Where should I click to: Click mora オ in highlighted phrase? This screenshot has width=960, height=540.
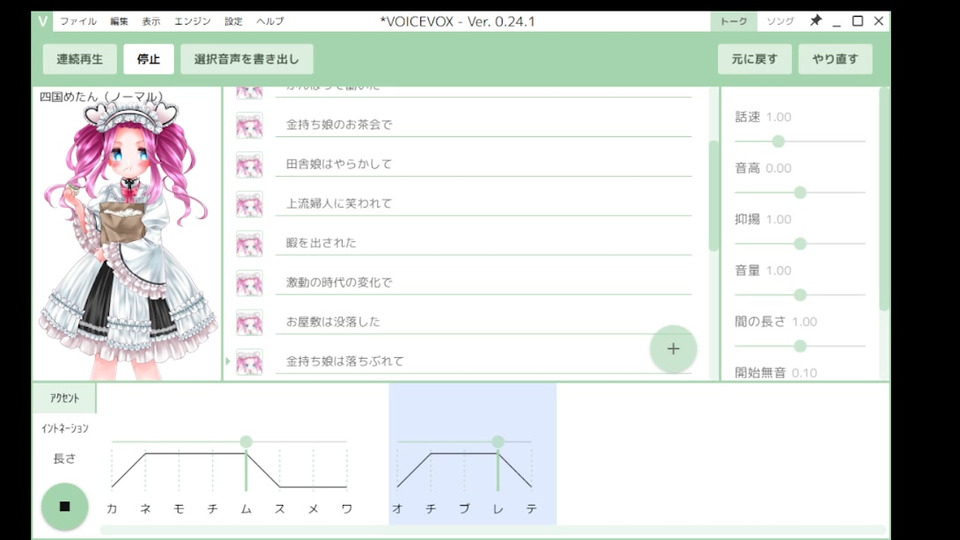(x=397, y=509)
